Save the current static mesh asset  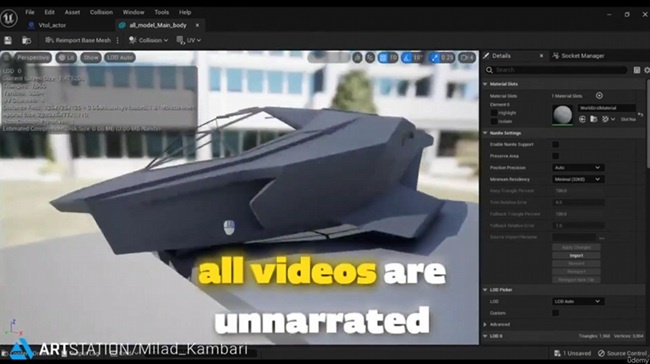click(x=8, y=40)
